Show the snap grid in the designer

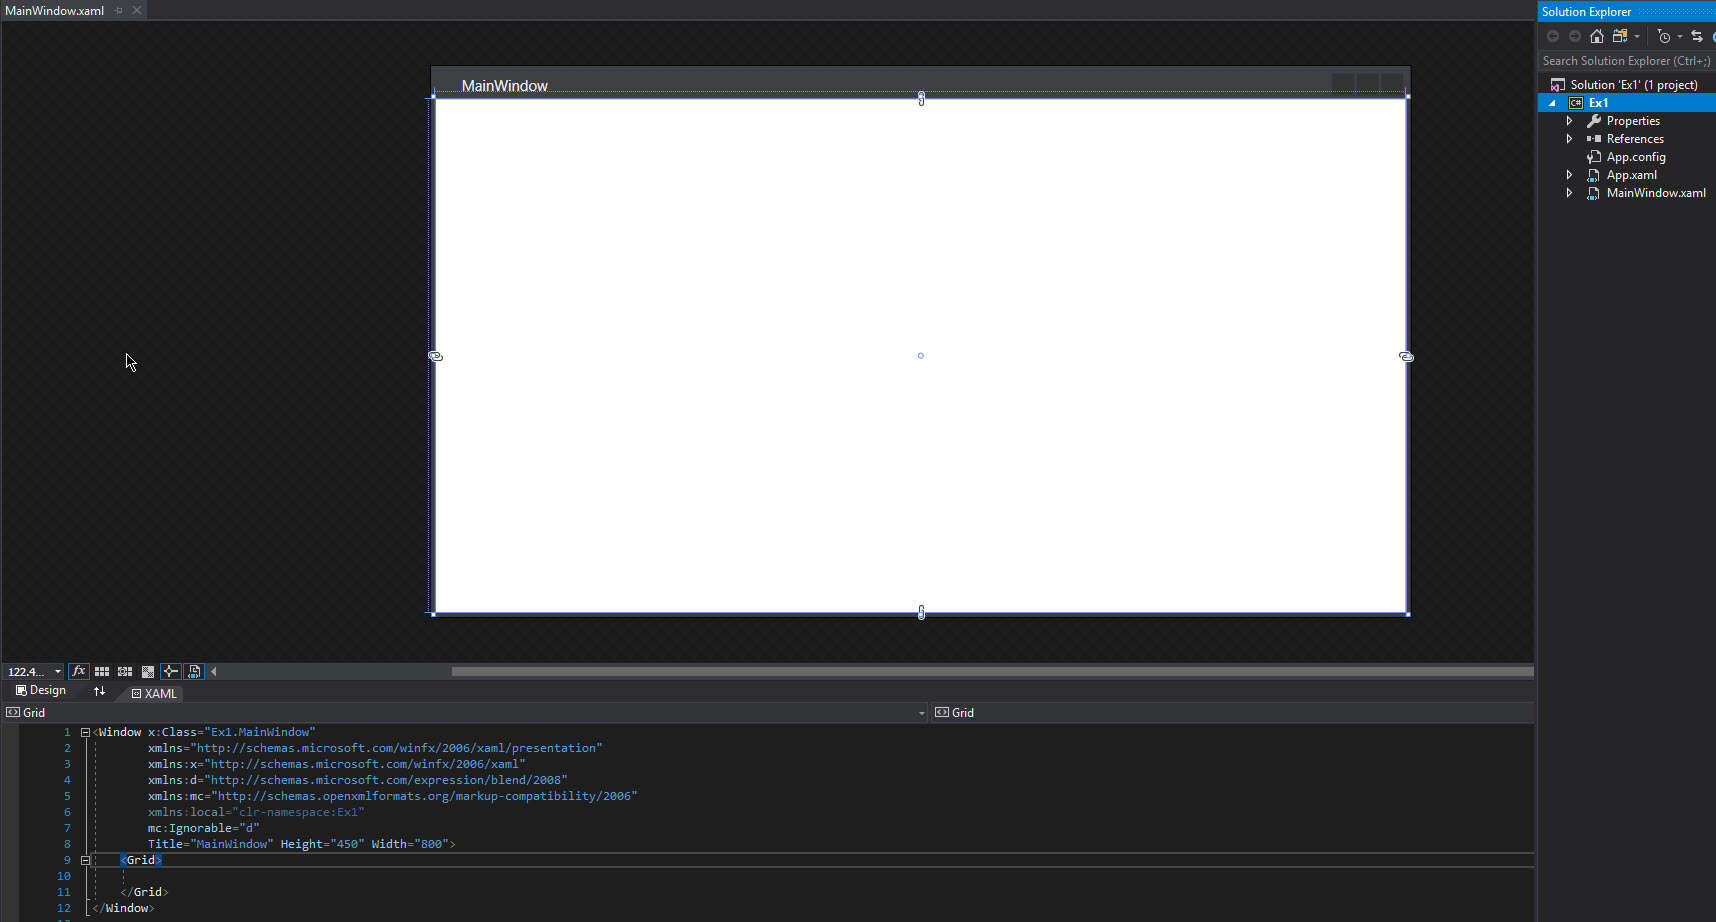point(102,671)
